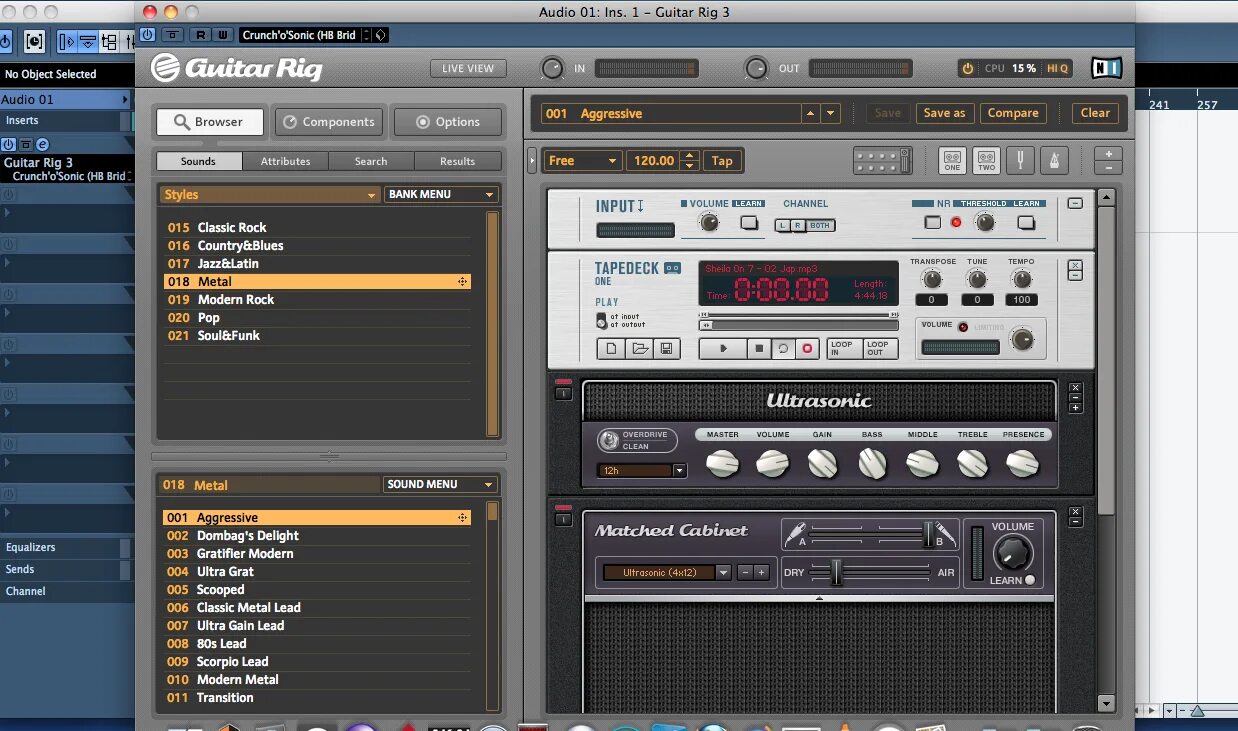Select the L input channel button
The image size is (1238, 731).
coord(783,225)
